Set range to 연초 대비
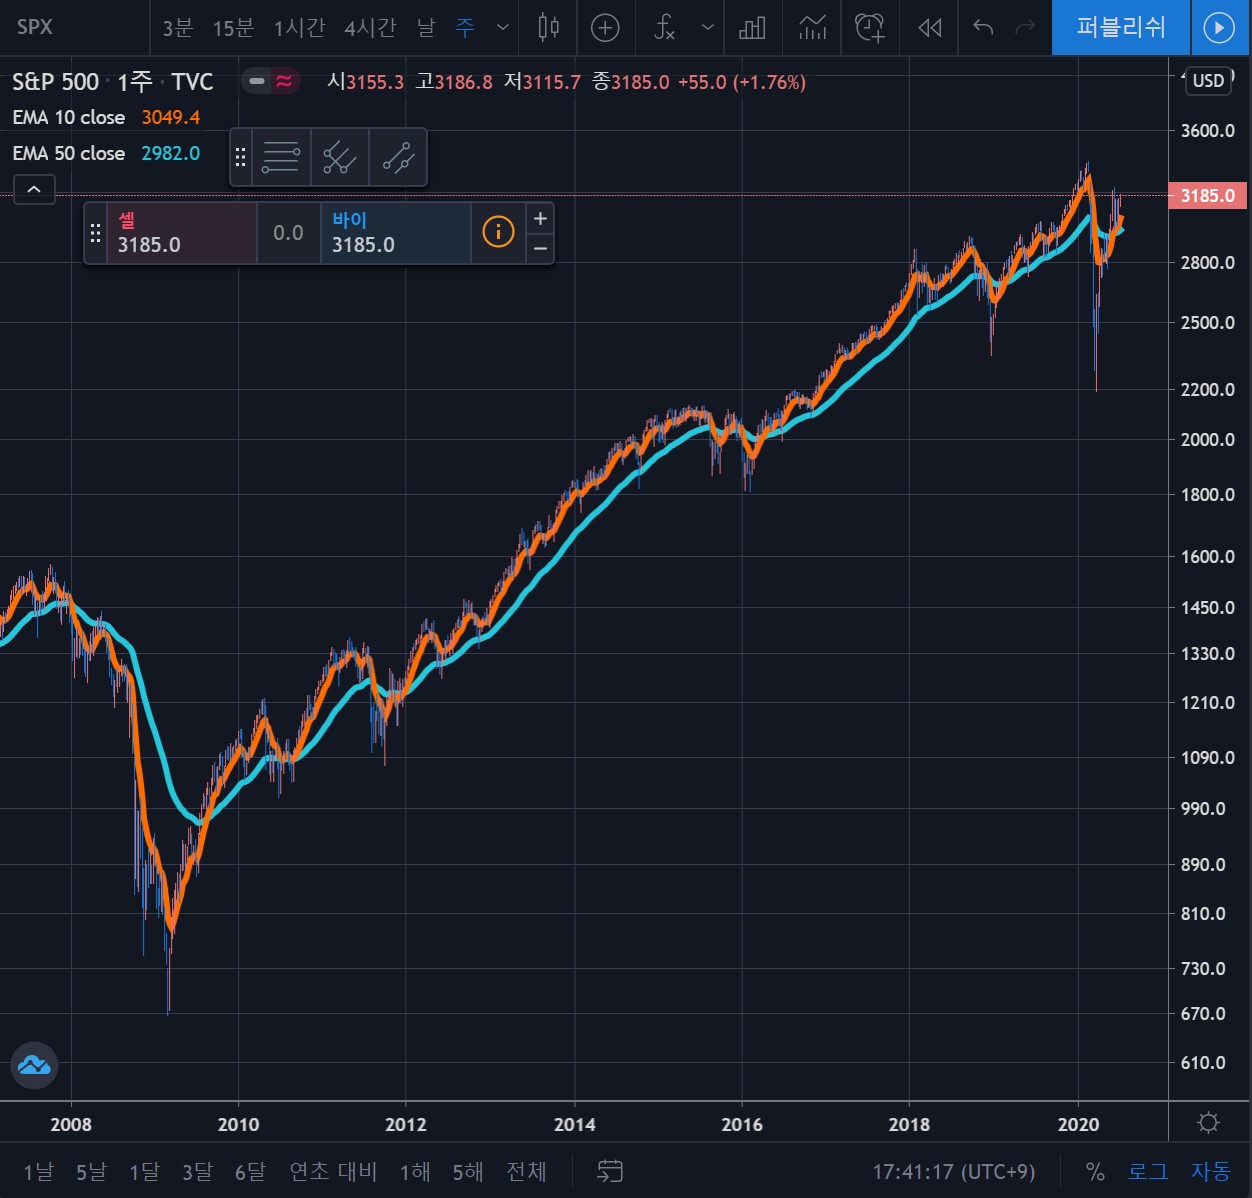The width and height of the screenshot is (1252, 1198). click(x=333, y=1171)
